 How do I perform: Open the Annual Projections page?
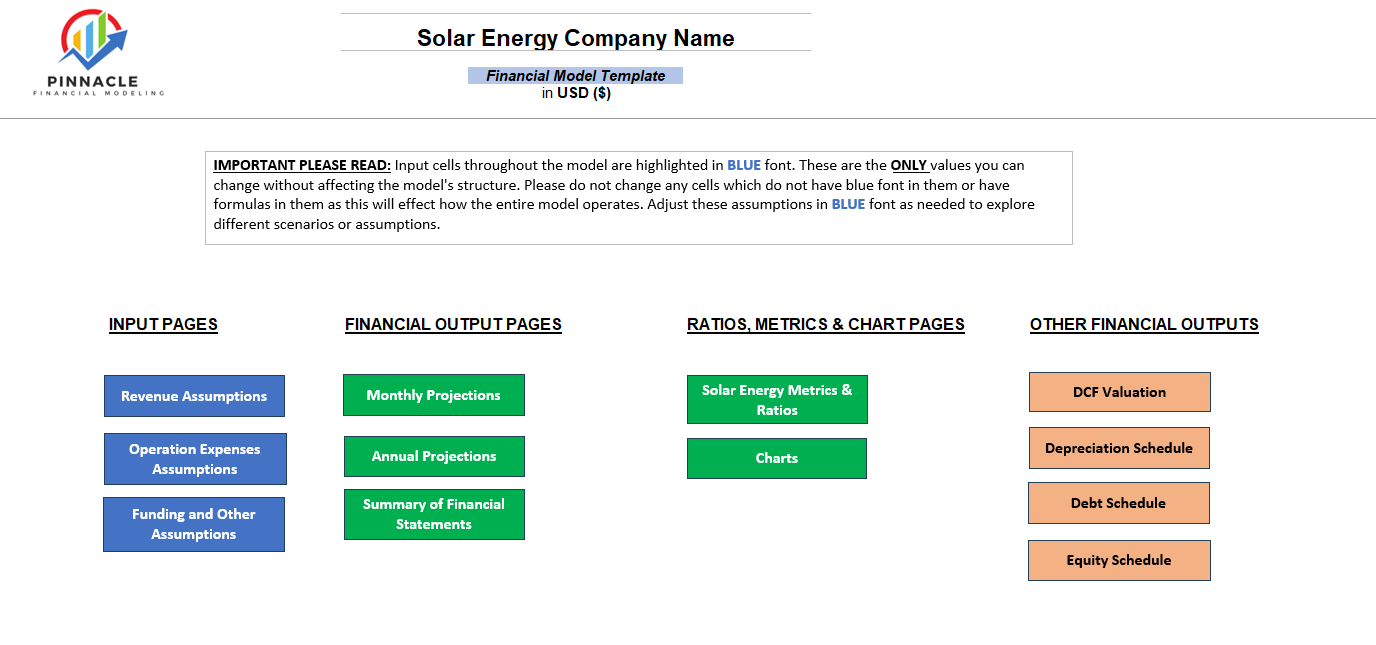coord(434,456)
